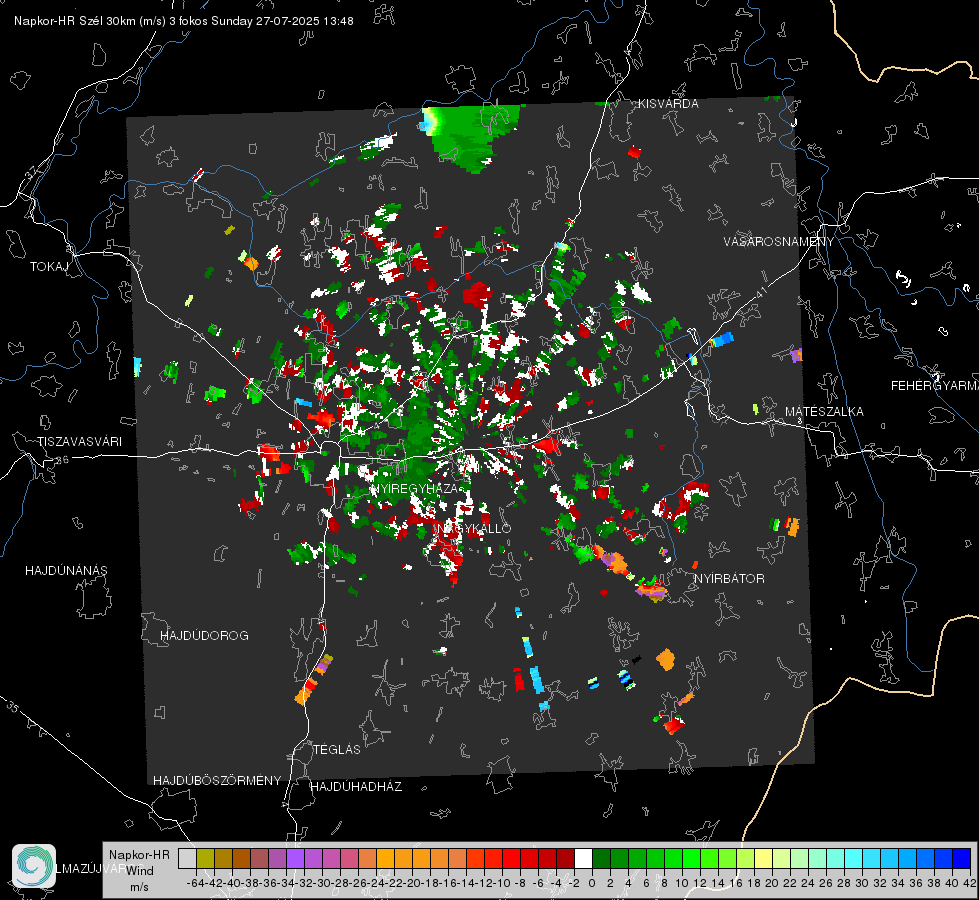Click the HAJDÚHADHÁZ city label

[356, 787]
